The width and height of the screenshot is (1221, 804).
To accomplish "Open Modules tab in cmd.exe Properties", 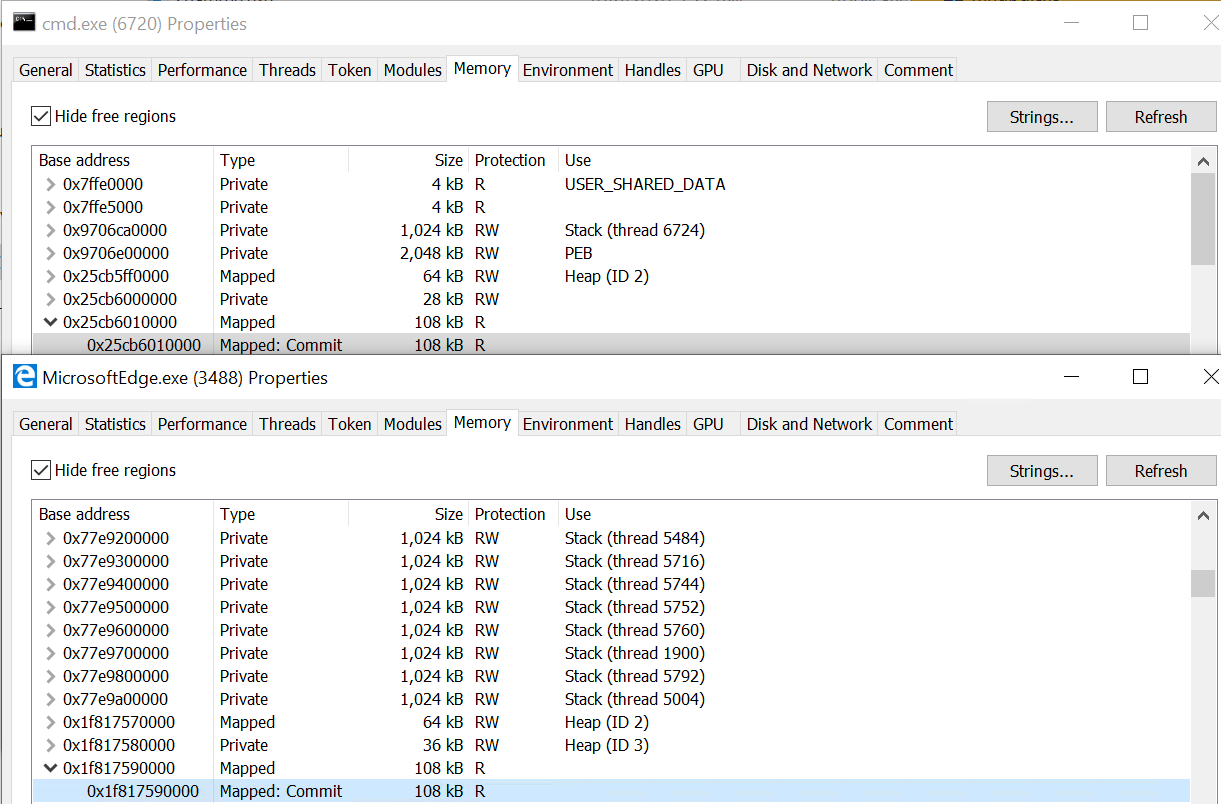I will 412,70.
